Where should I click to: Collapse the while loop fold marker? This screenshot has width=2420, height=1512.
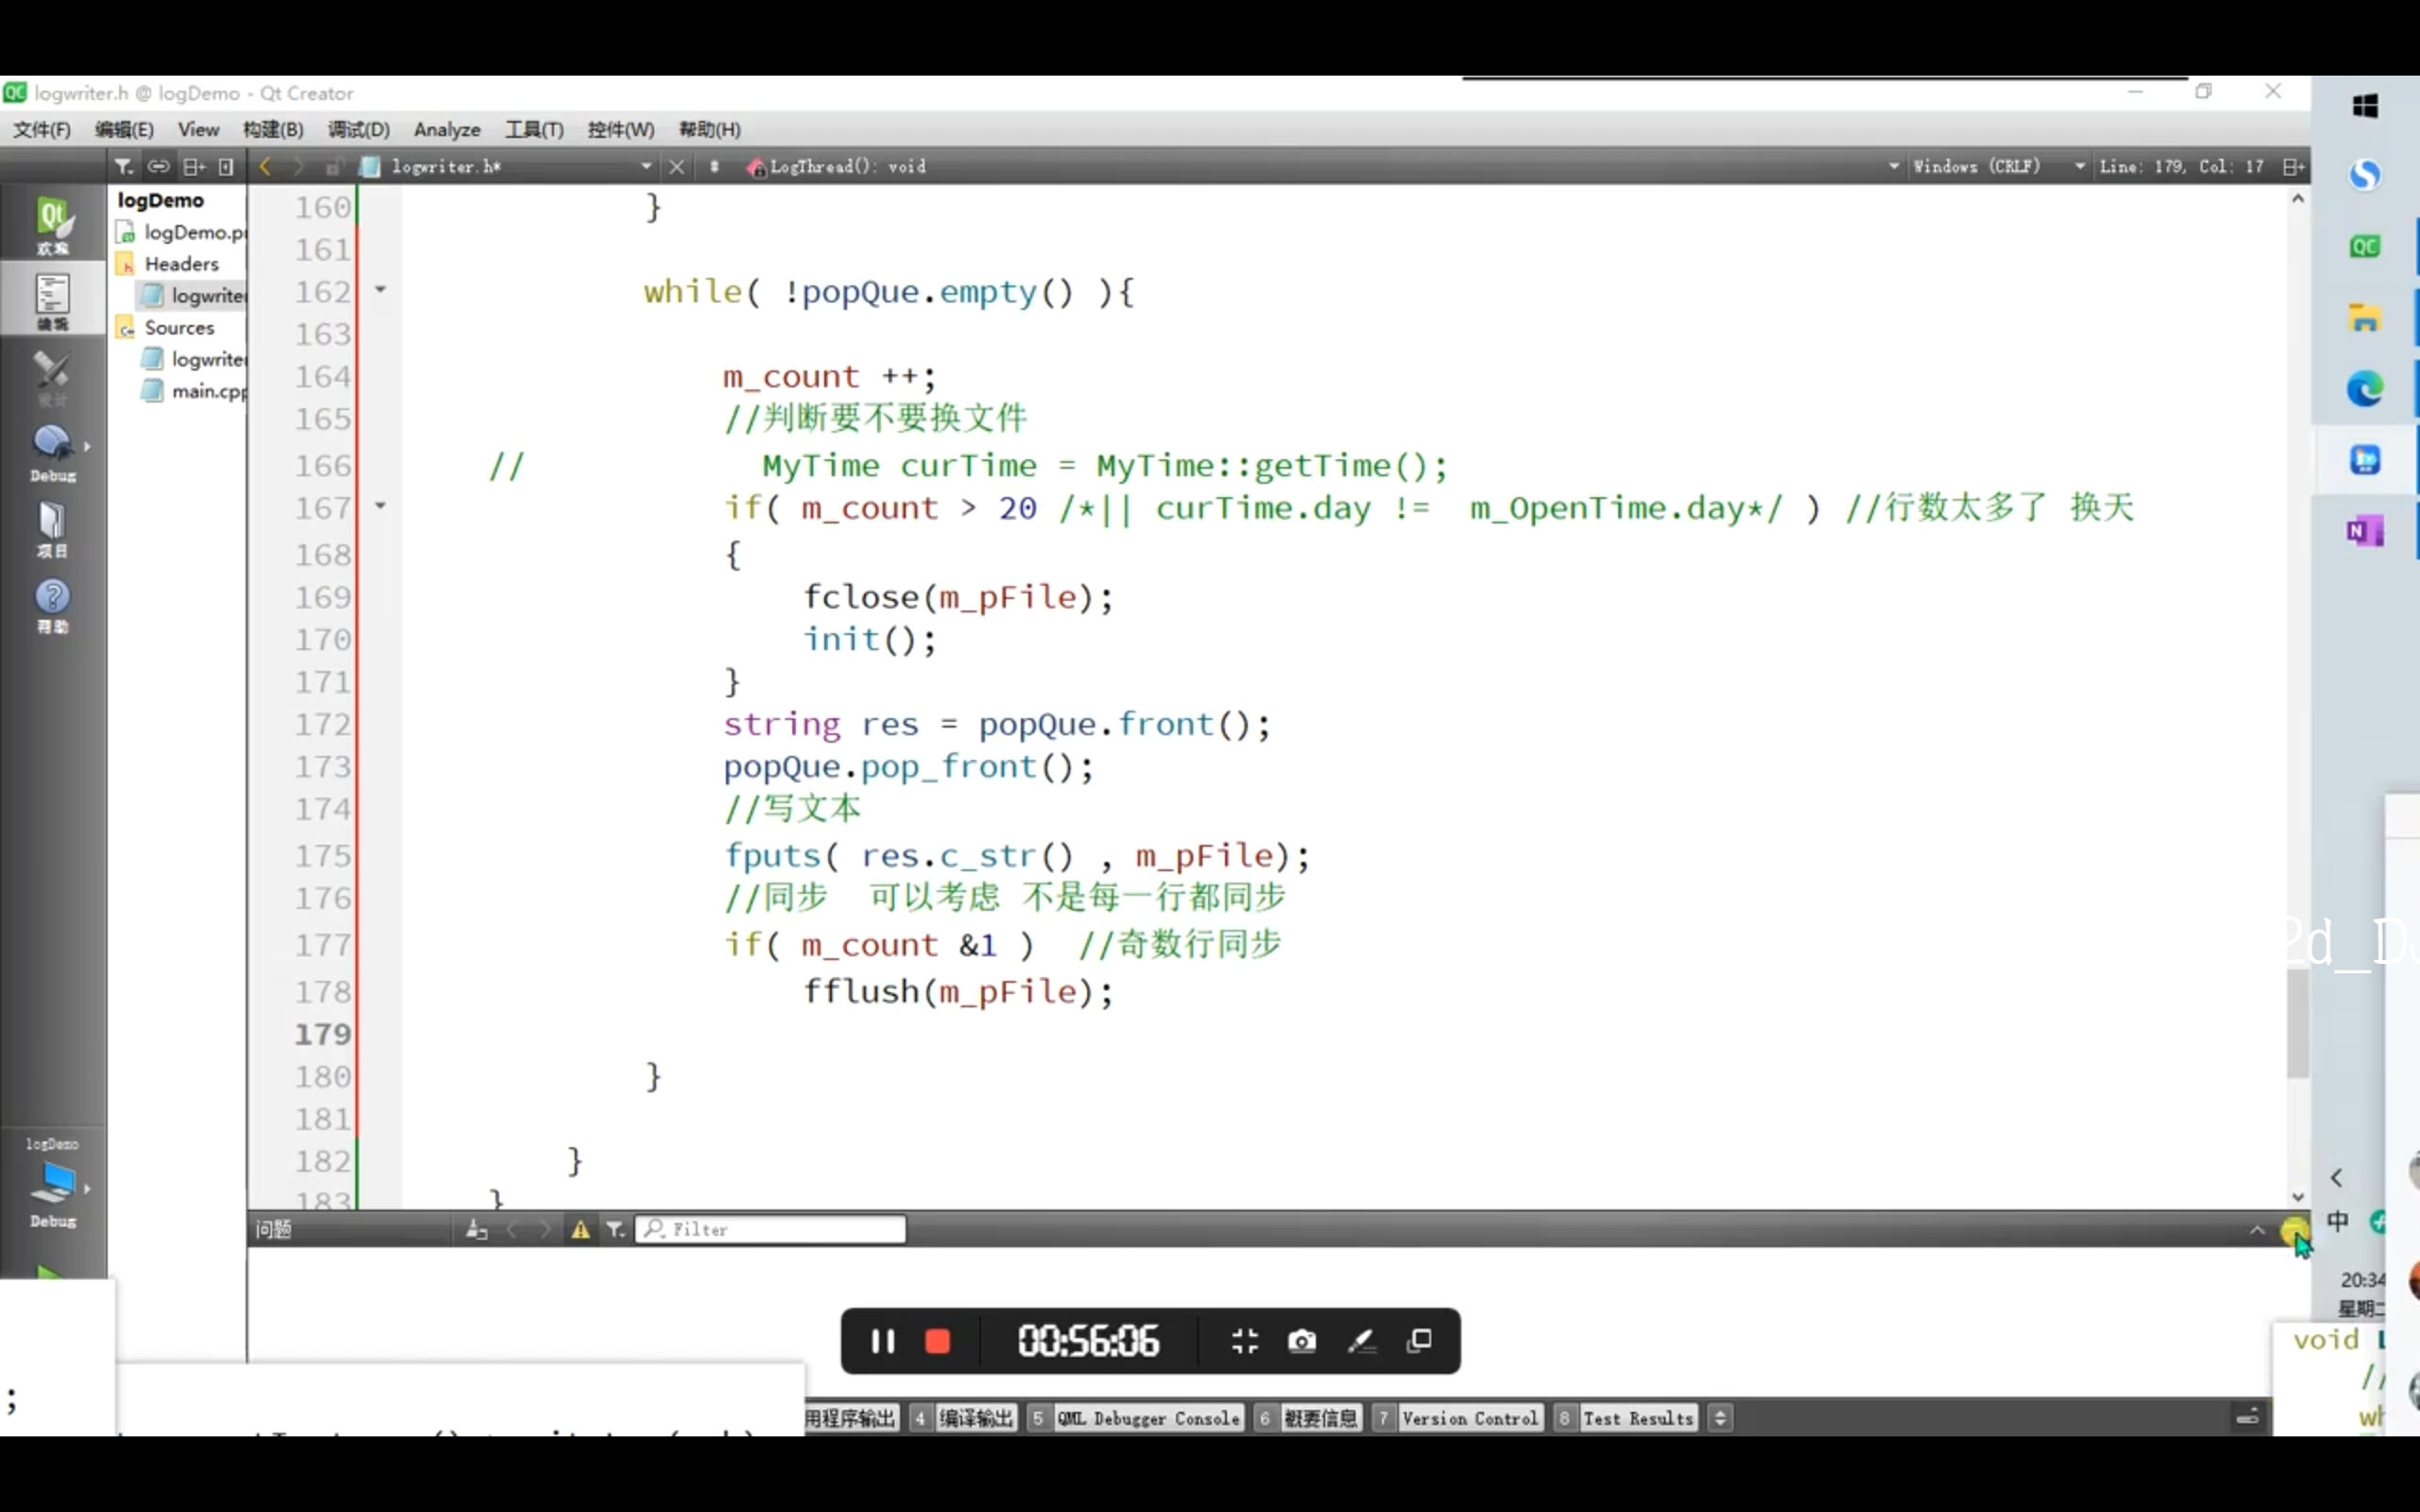click(x=380, y=290)
